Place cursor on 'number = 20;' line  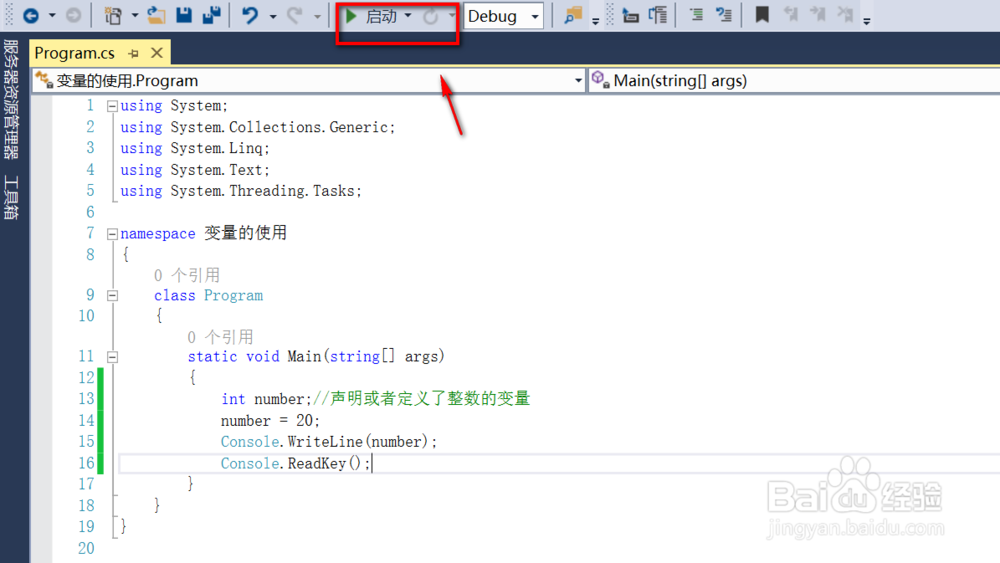pyautogui.click(x=270, y=421)
